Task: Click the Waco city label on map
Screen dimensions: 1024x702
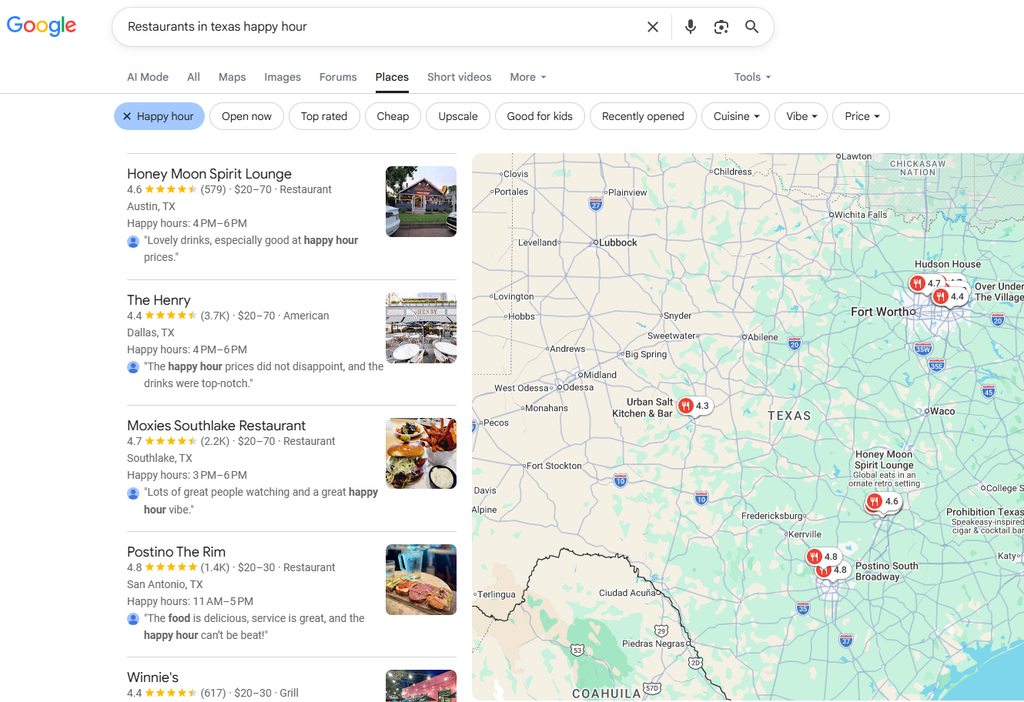Action: (x=942, y=411)
